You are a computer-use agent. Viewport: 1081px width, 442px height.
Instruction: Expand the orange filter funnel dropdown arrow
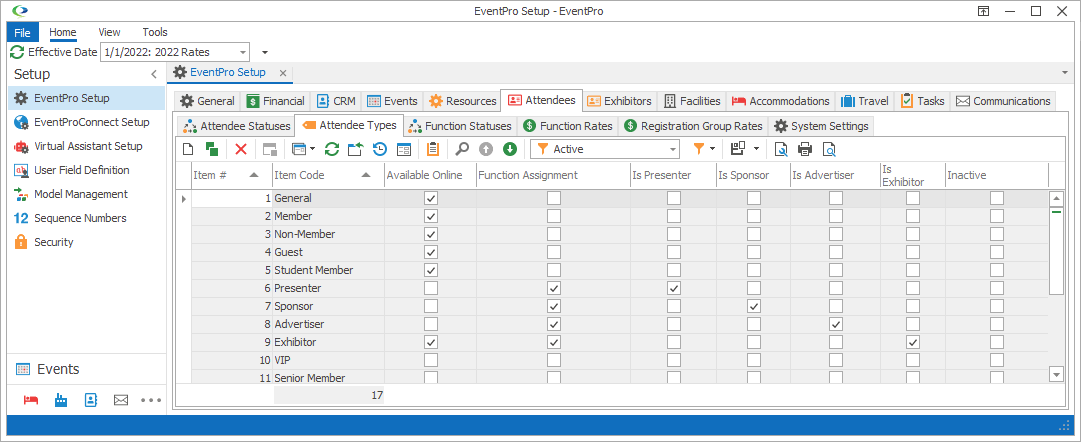pyautogui.click(x=711, y=148)
